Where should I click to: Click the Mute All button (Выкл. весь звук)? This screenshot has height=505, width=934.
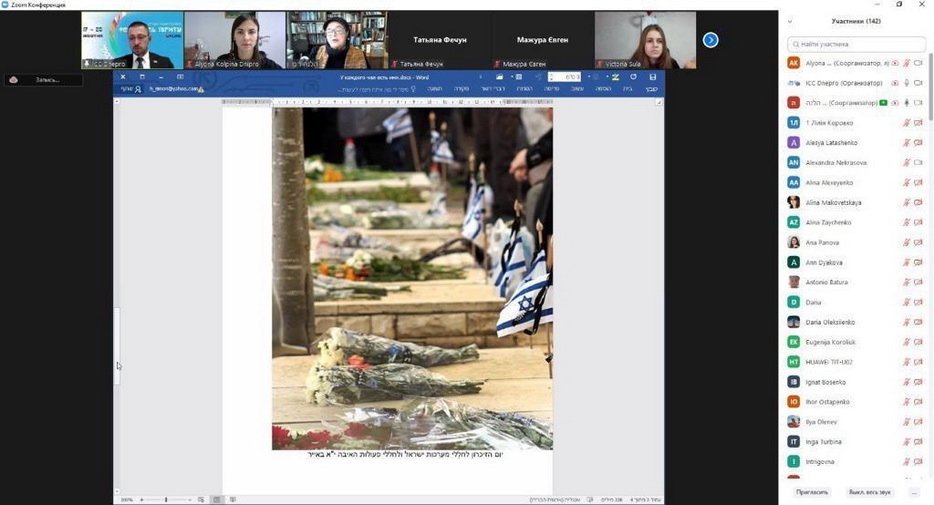click(869, 492)
